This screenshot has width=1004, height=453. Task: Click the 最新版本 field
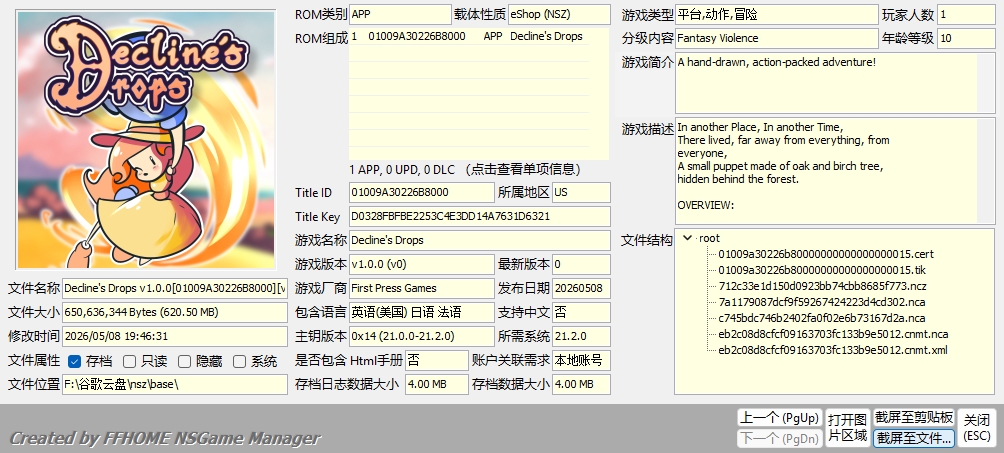581,265
